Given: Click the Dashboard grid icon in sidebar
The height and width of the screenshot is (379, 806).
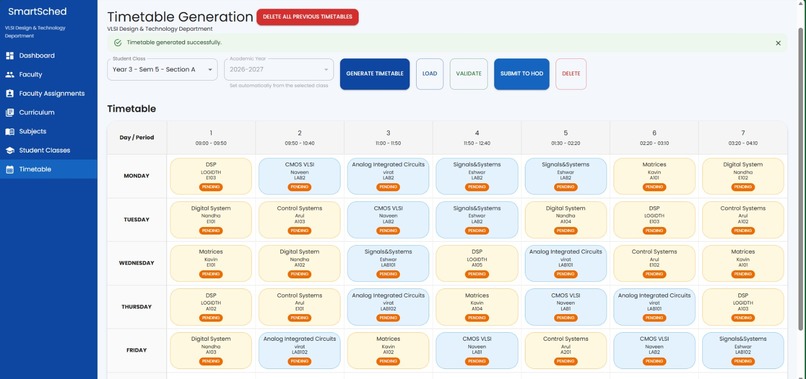Looking at the screenshot, I should 9,56.
